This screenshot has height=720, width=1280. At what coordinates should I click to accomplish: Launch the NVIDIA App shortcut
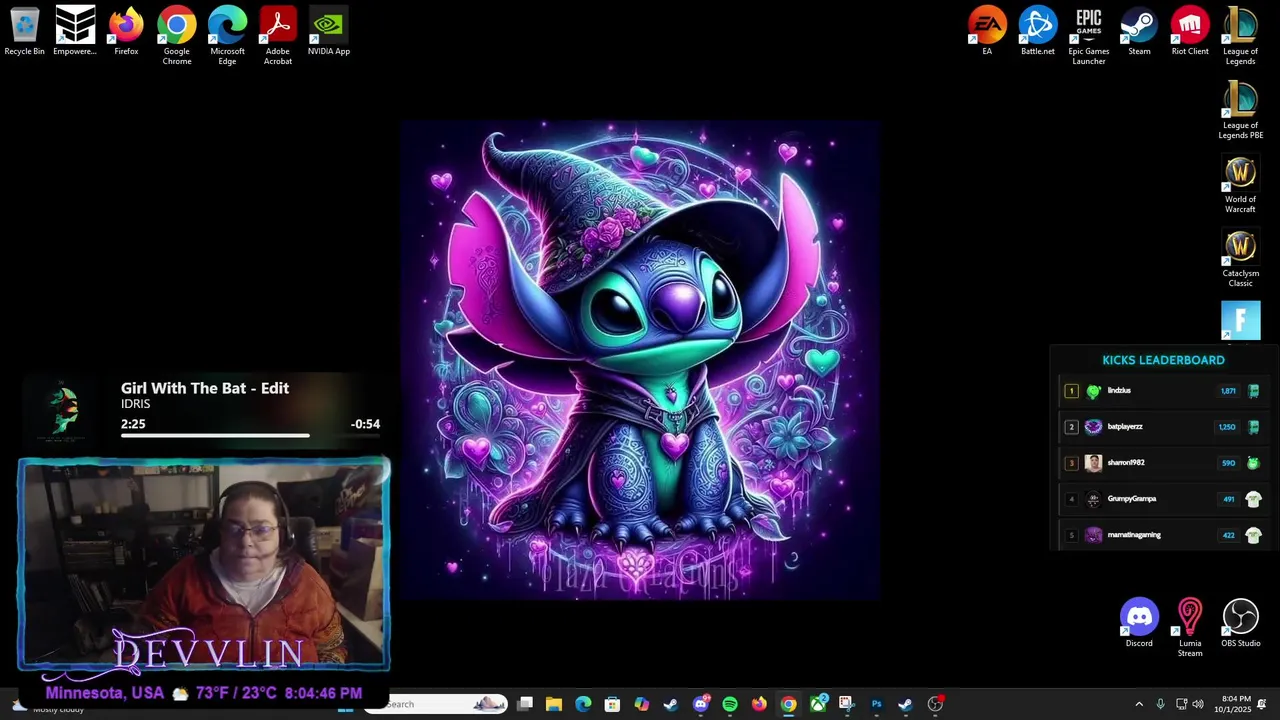pos(329,32)
